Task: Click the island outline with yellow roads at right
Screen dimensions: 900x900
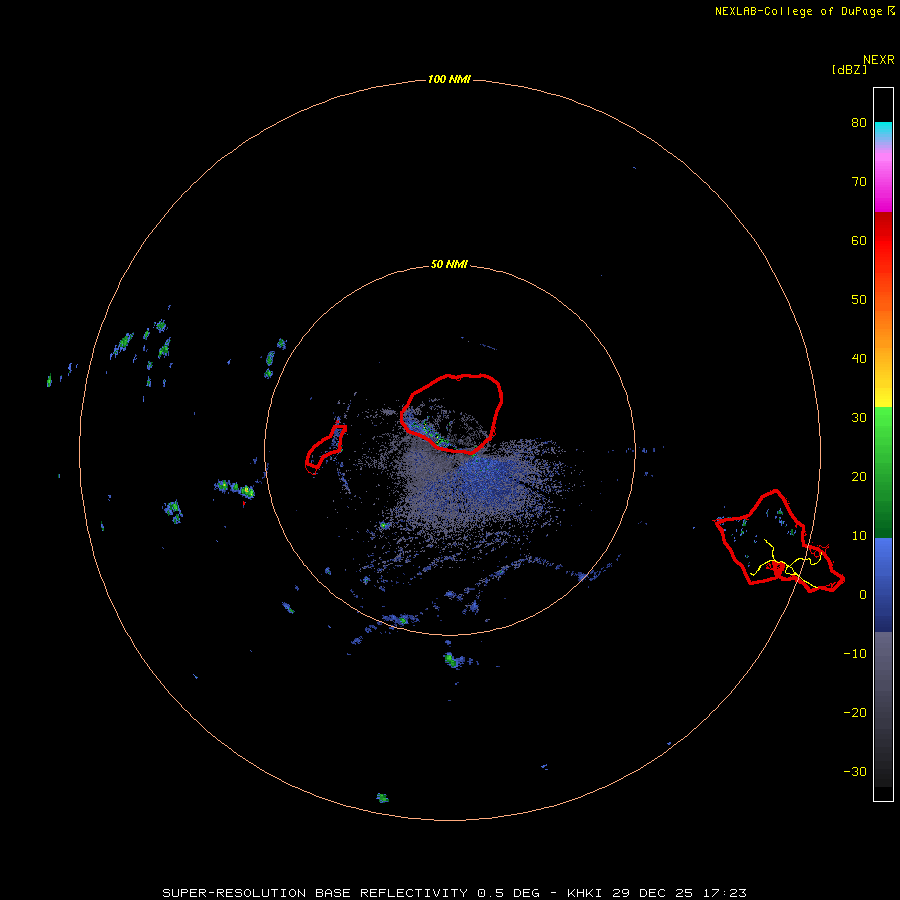Action: 779,541
